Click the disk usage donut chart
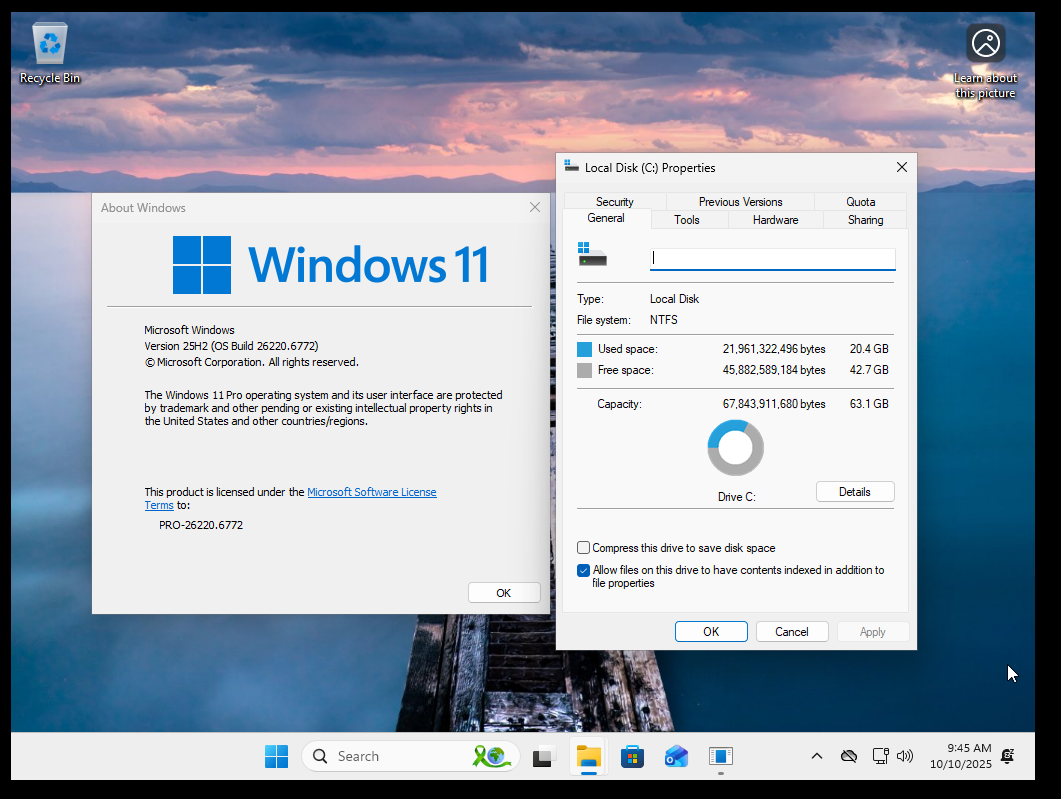Viewport: 1061px width, 799px height. (x=736, y=447)
